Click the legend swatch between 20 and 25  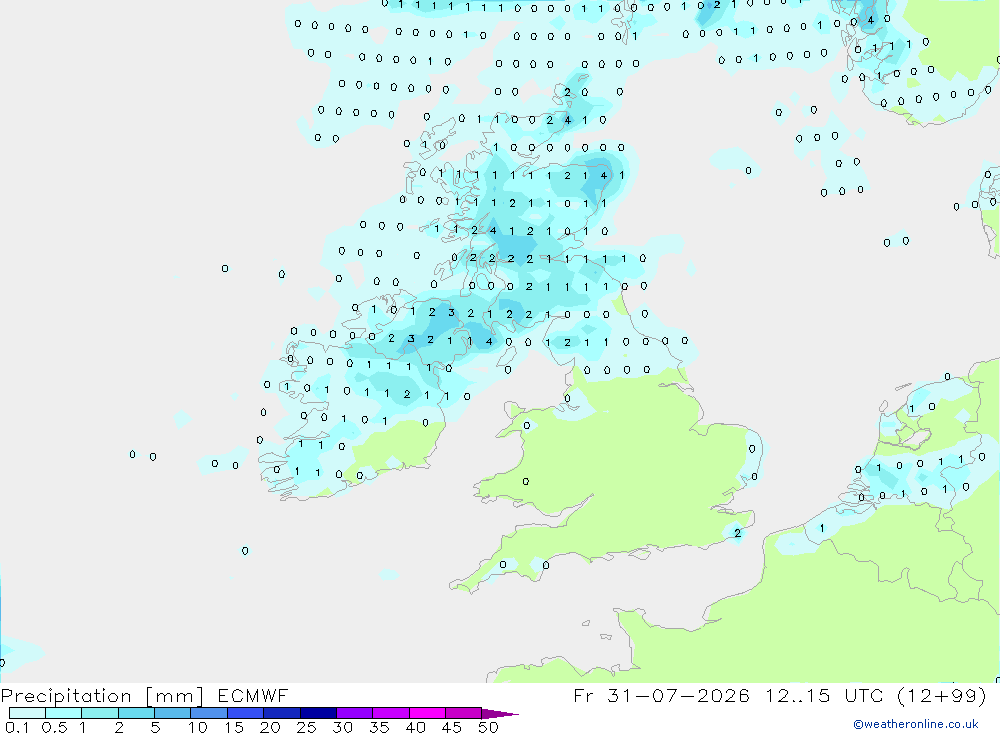281,713
